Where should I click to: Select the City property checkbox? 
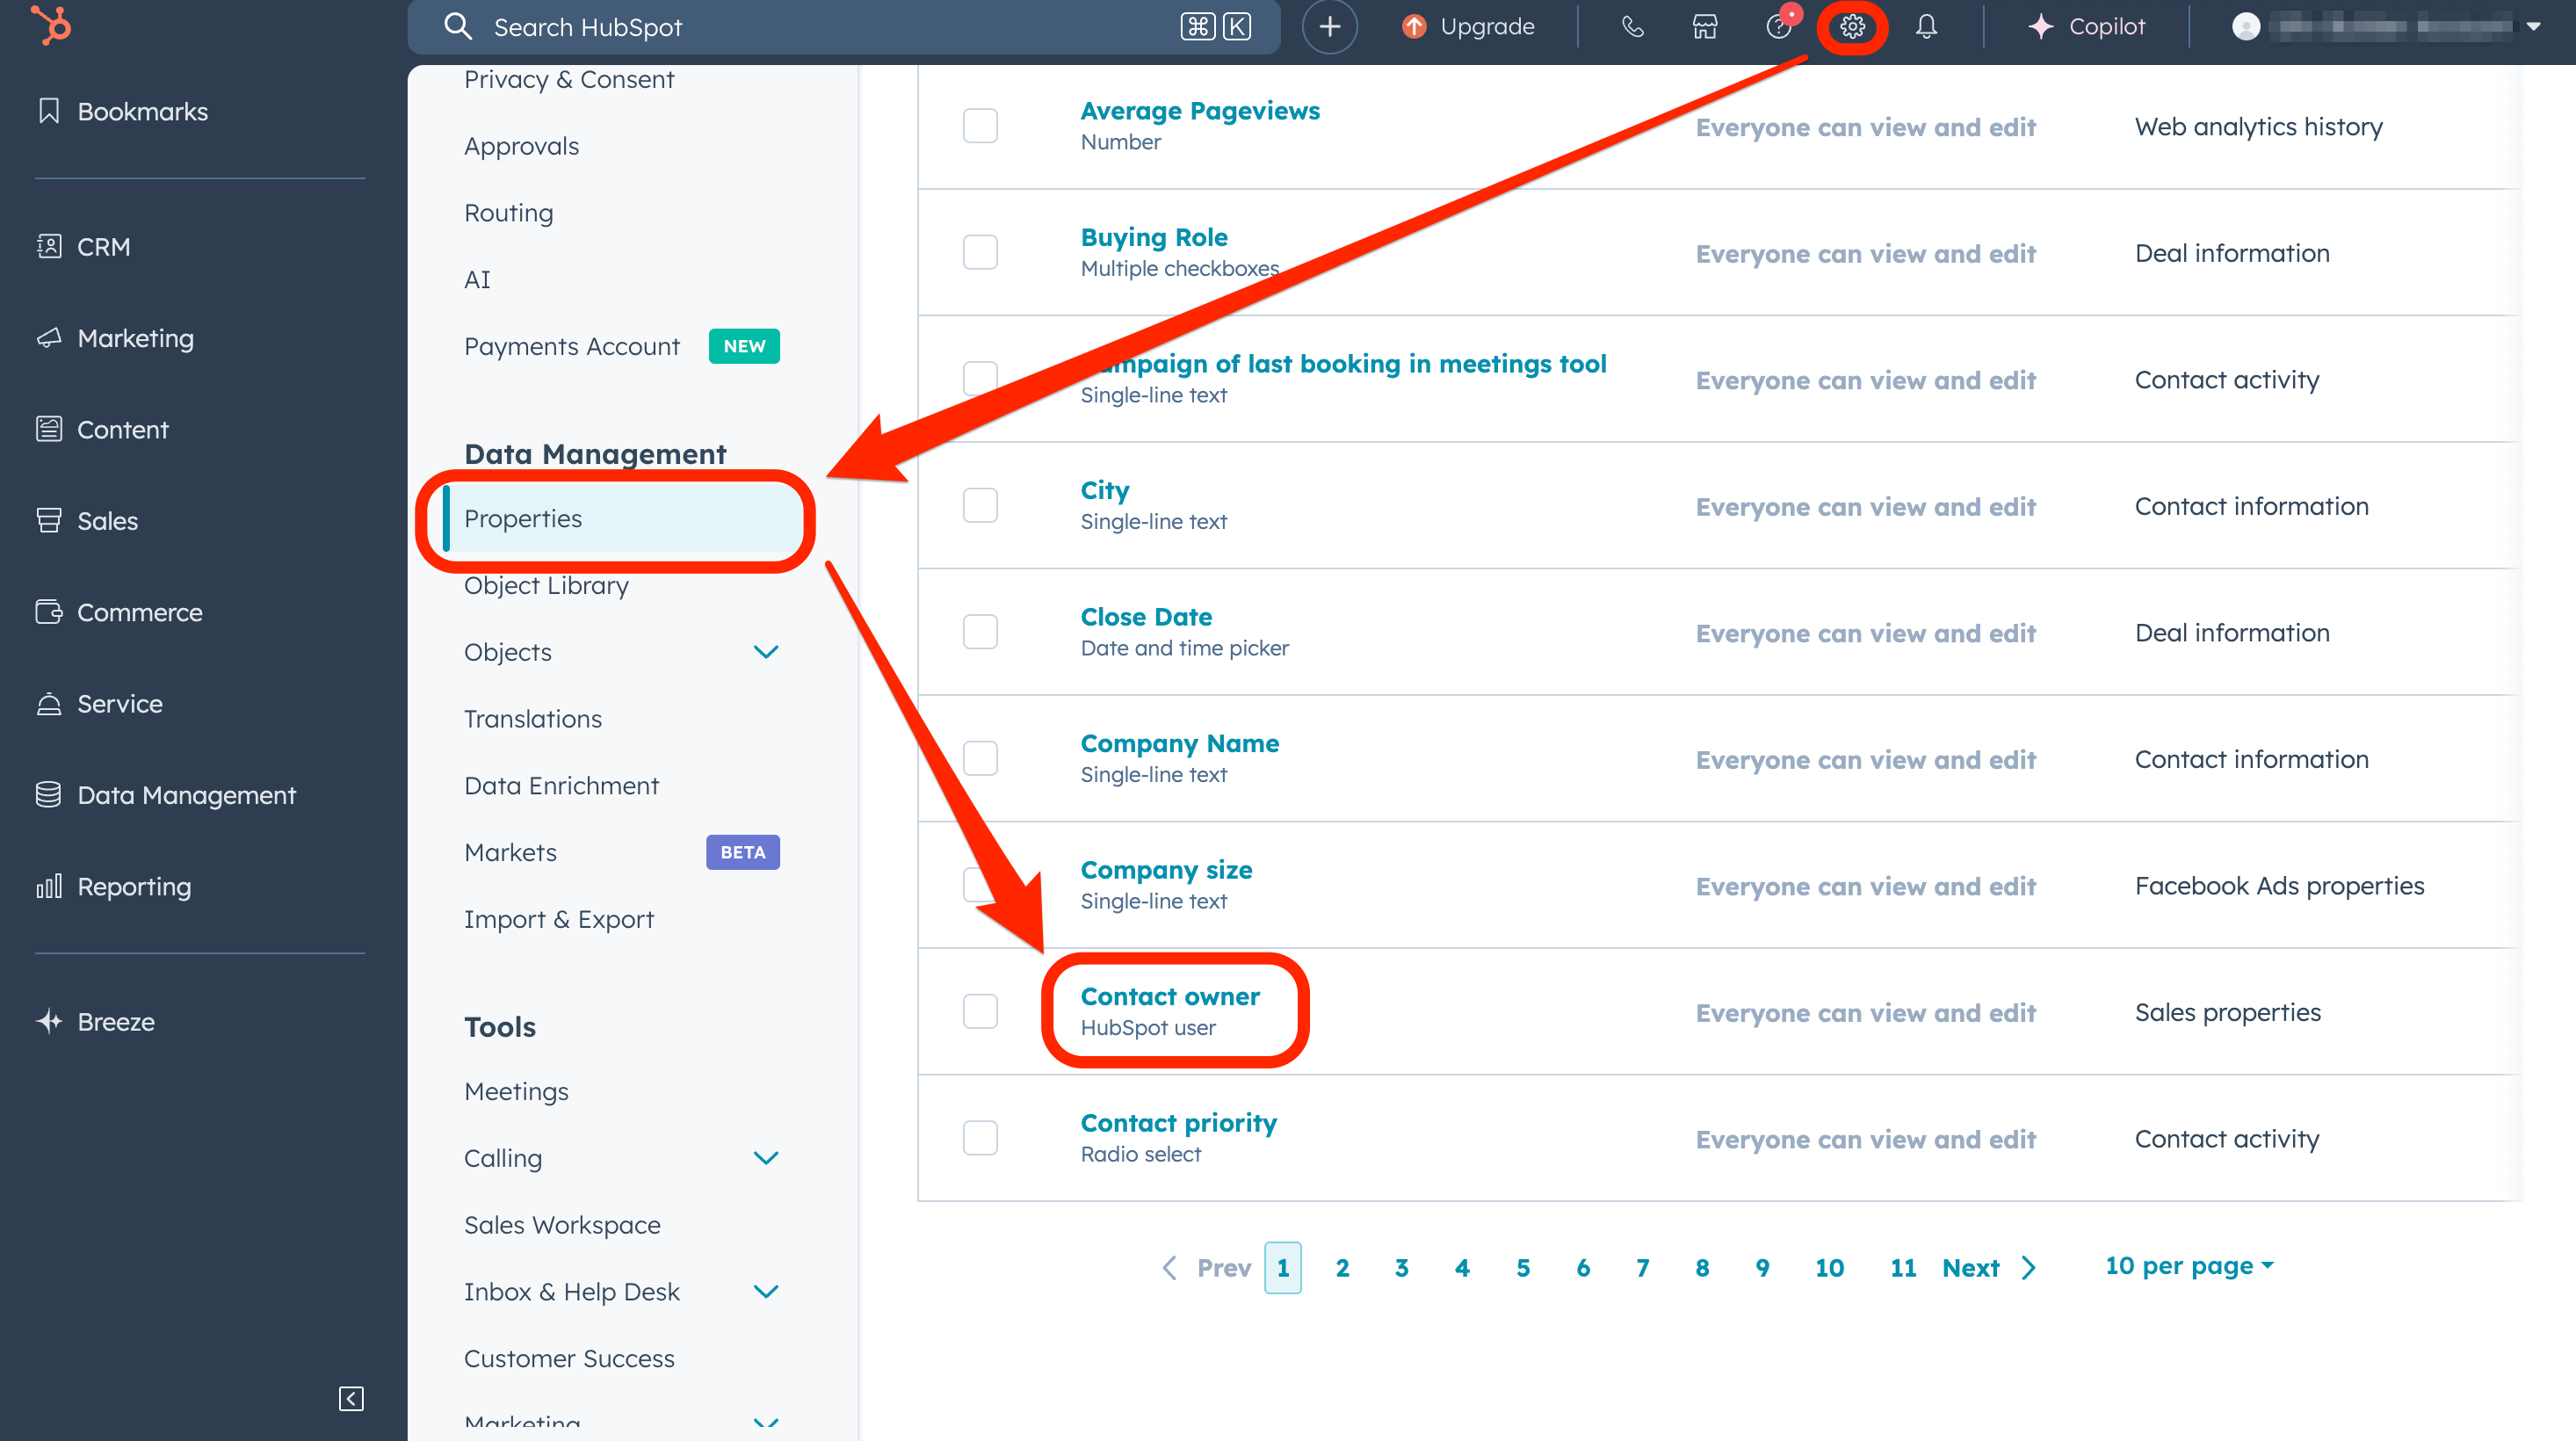tap(980, 505)
